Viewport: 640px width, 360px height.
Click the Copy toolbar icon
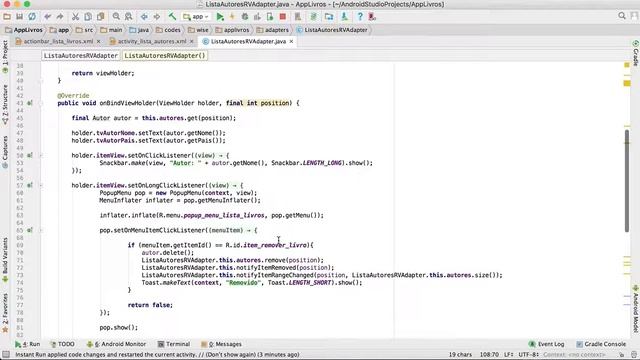(x=88, y=17)
